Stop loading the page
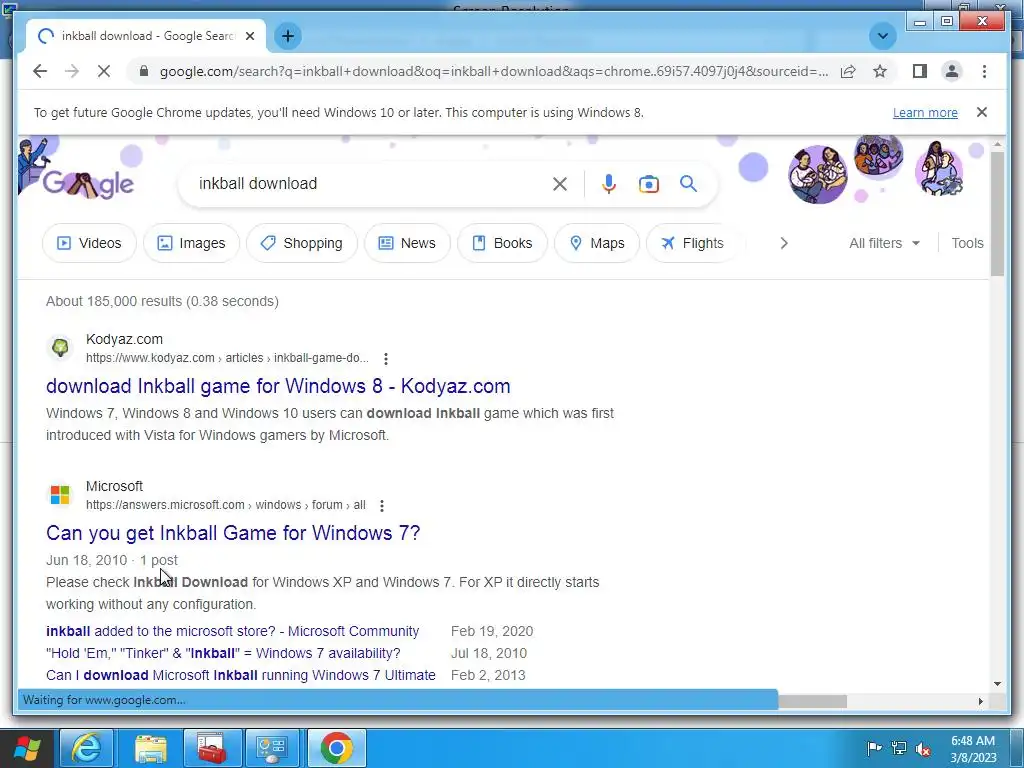The width and height of the screenshot is (1024, 768). [x=104, y=71]
